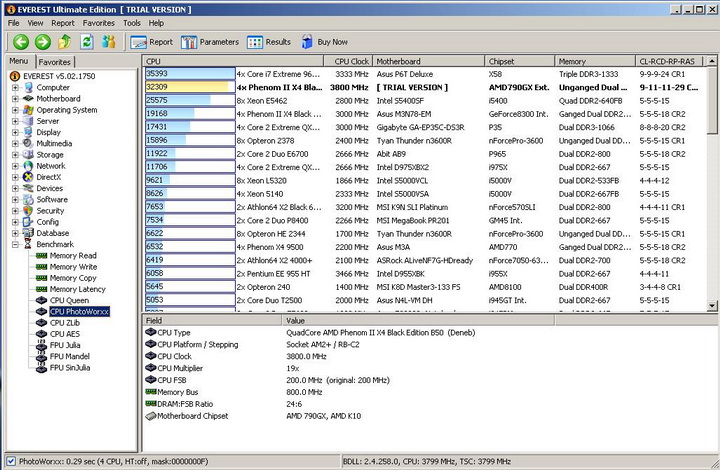This screenshot has width=720, height=470.
Task: Select the 2x Core 2 Duo E6700 row
Action: point(425,154)
